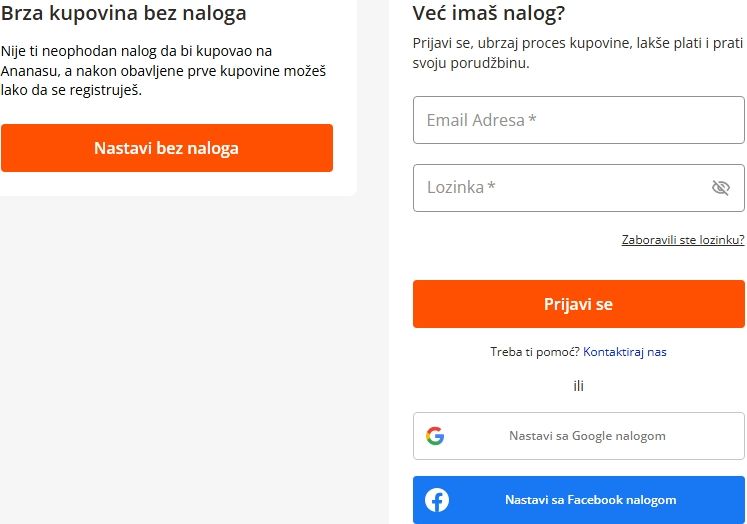Click into the Lozinka password field

pos(560,188)
